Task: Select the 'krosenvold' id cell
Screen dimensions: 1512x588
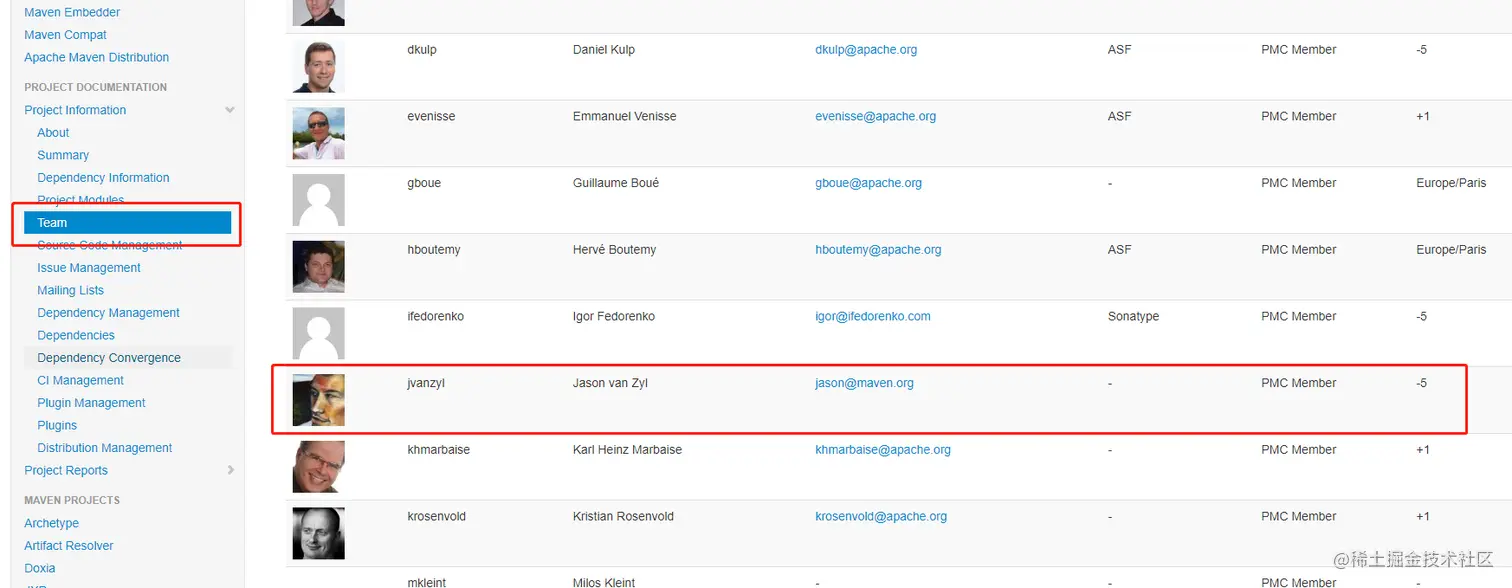Action: coord(437,516)
